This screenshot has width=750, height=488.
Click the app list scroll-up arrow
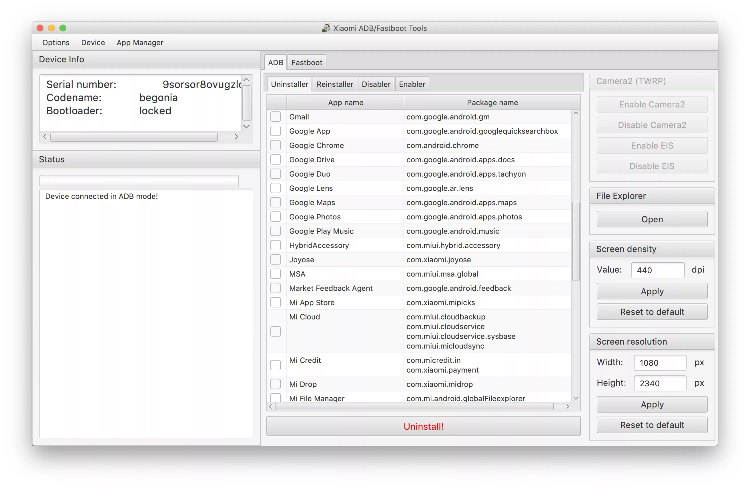click(x=576, y=113)
